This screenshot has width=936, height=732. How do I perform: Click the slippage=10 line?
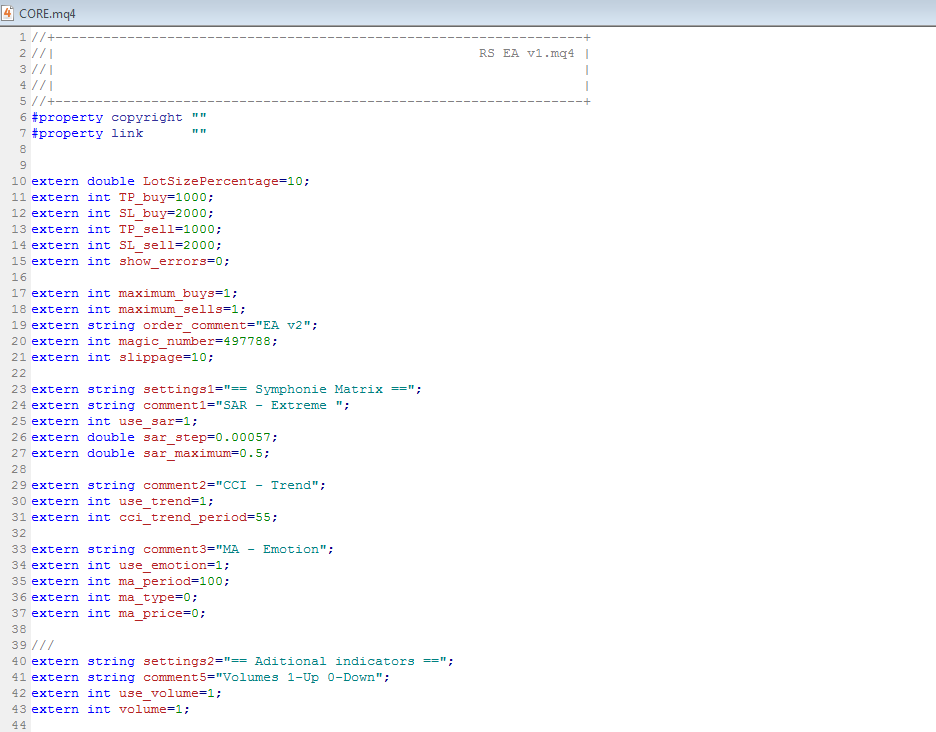point(122,358)
